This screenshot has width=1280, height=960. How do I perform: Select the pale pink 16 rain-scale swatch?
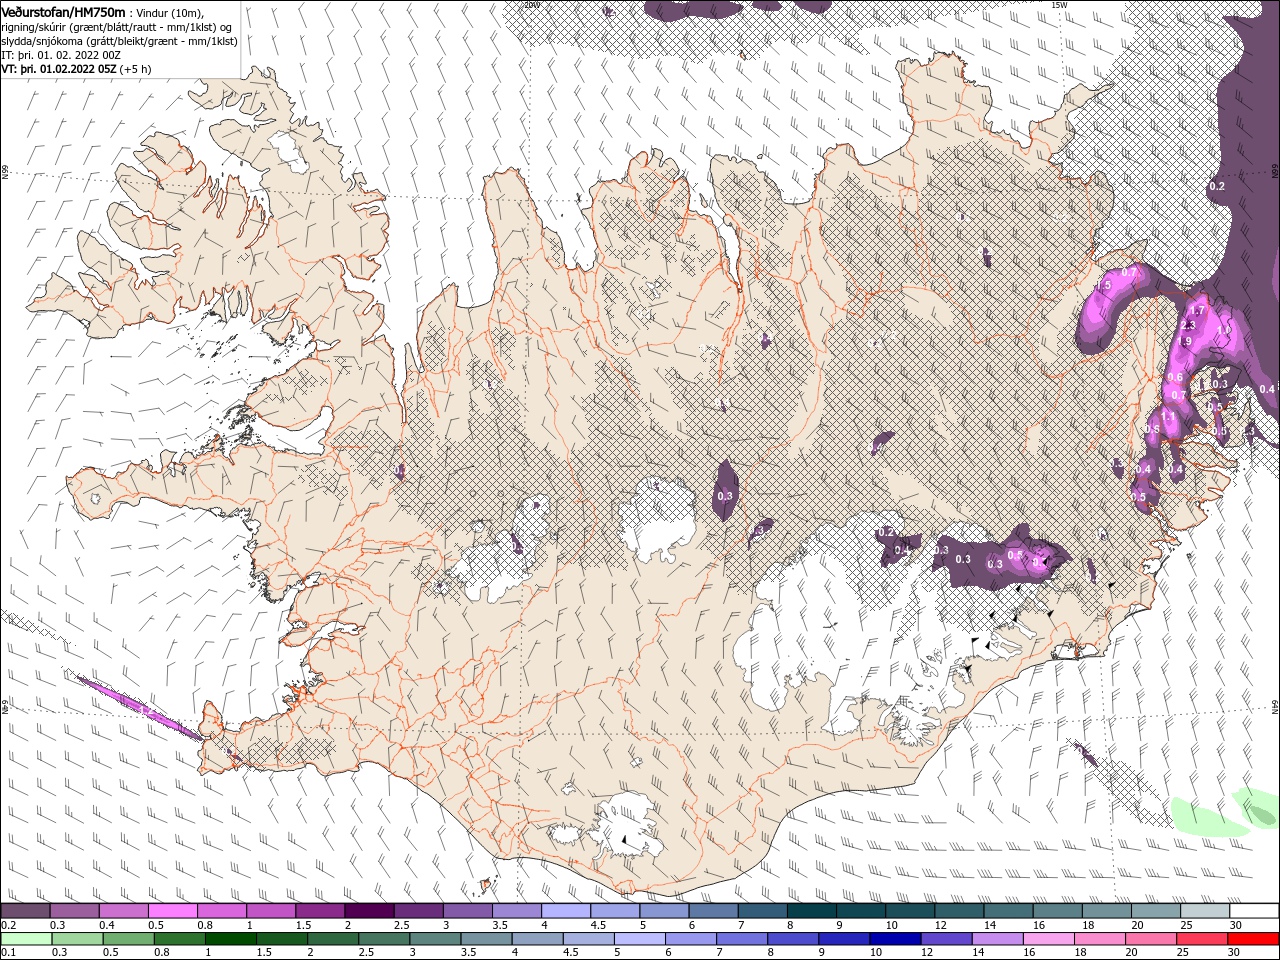click(x=1047, y=939)
